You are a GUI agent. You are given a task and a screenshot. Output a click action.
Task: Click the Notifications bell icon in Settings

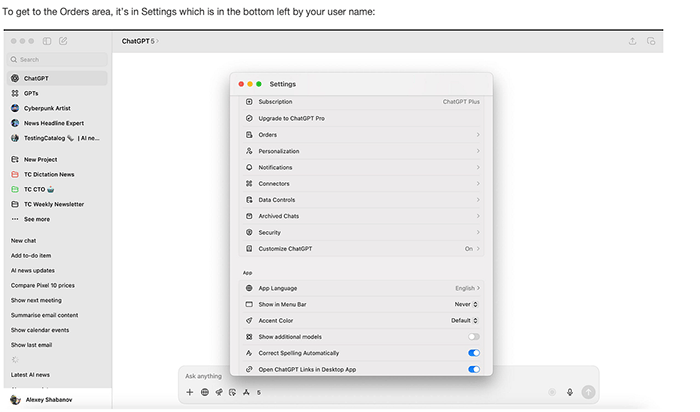pyautogui.click(x=249, y=167)
